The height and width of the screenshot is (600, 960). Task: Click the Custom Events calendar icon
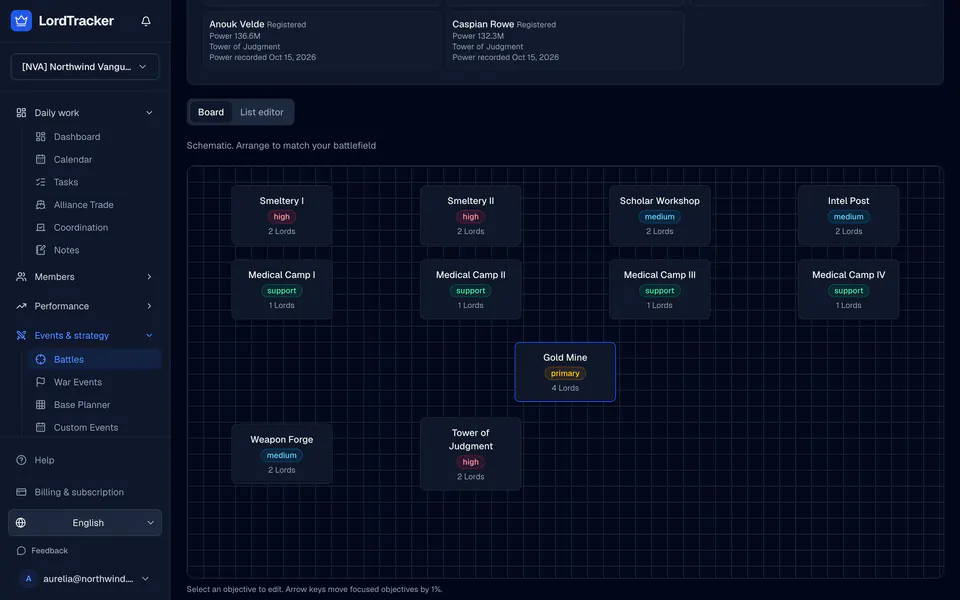40,427
